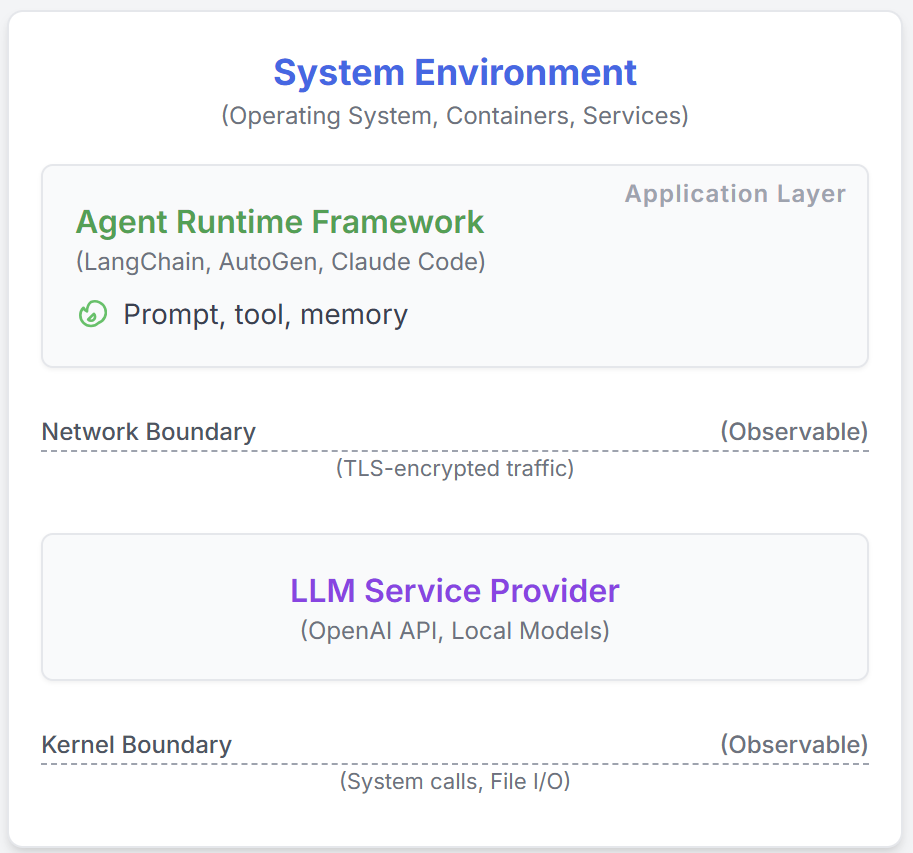Toggle Observable next to Kernel Boundary
913x853 pixels.
(795, 745)
